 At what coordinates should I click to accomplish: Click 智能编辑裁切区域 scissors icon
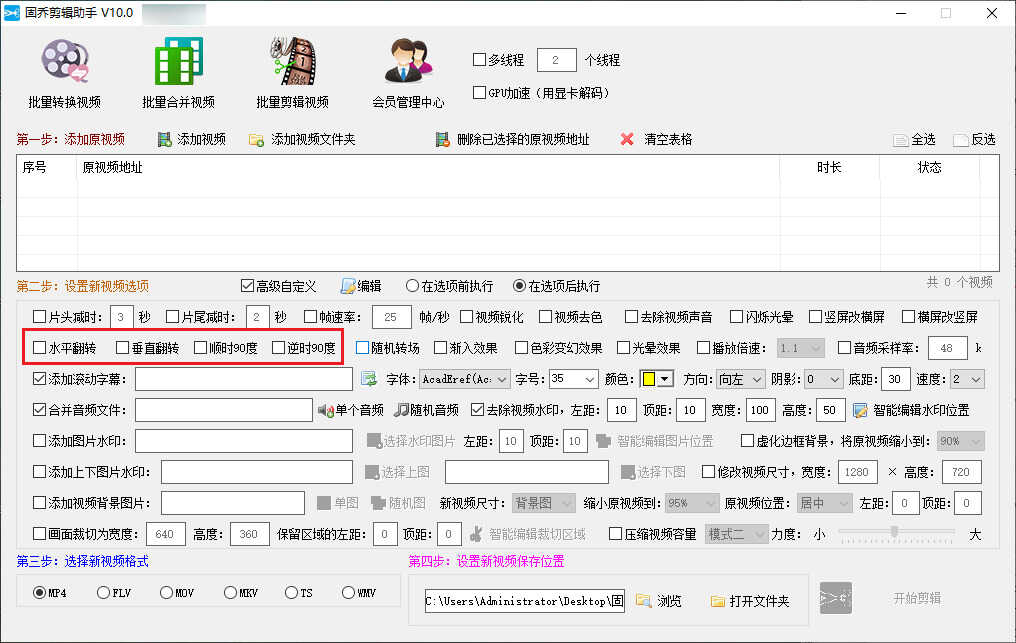click(x=476, y=534)
